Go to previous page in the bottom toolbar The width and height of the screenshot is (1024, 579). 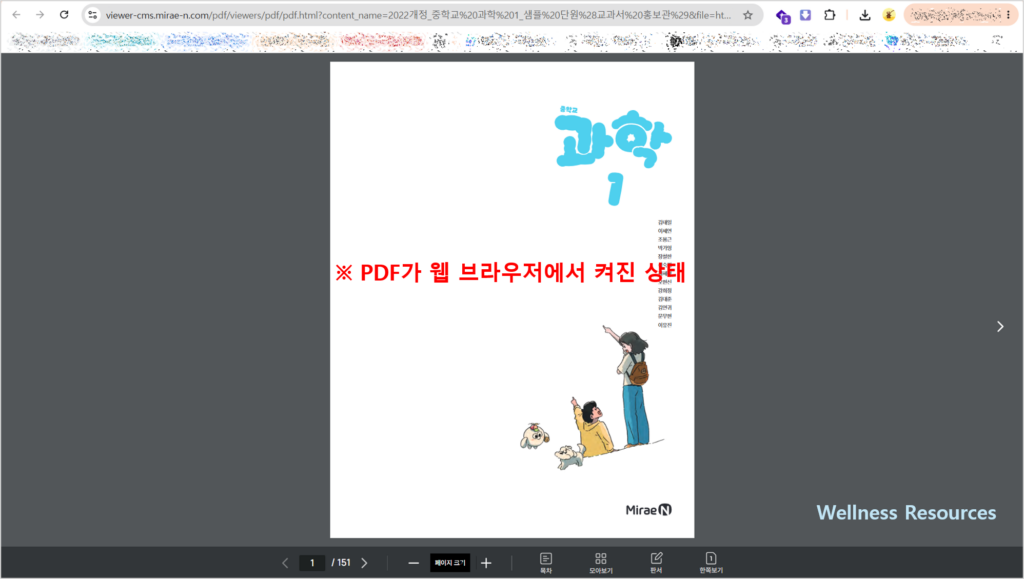click(285, 563)
